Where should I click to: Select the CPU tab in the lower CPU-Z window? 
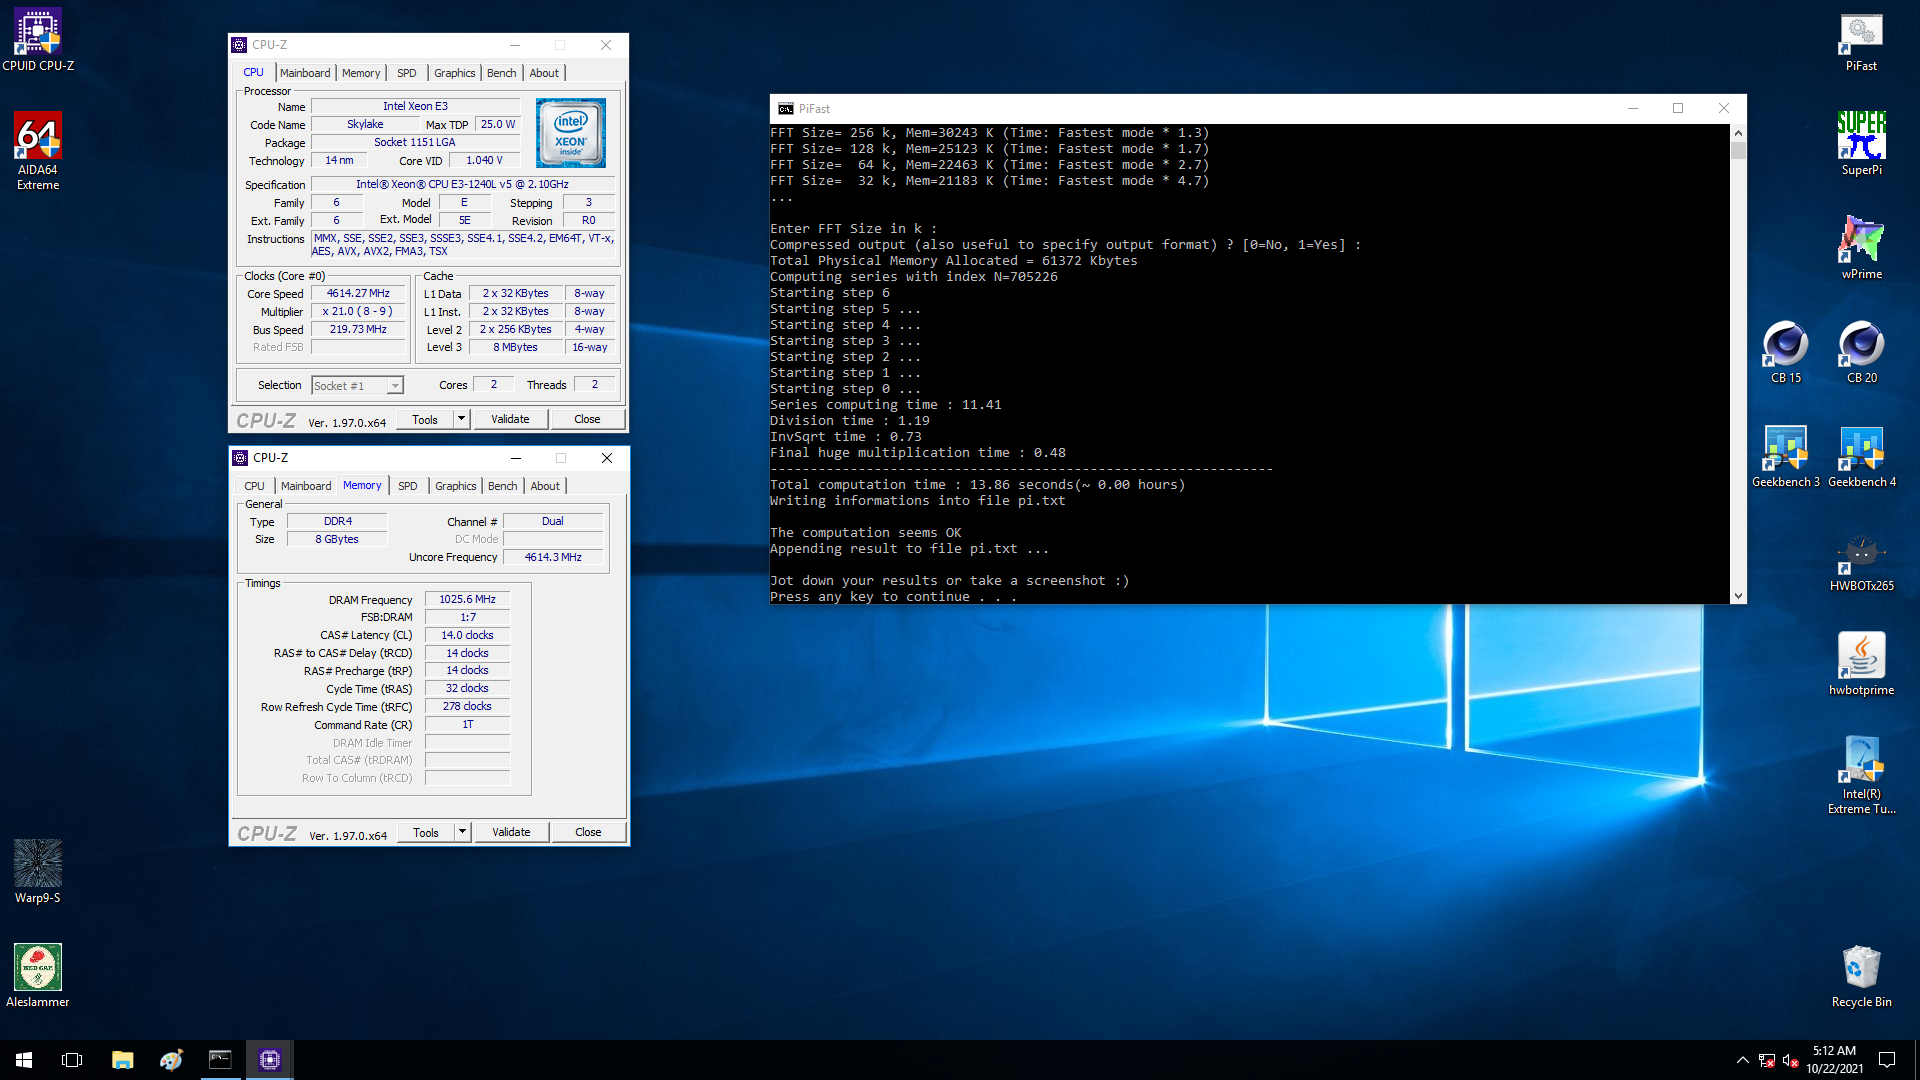(255, 486)
